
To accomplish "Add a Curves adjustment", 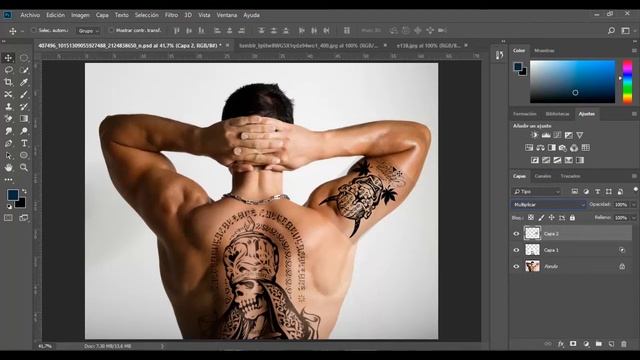I will click(557, 135).
